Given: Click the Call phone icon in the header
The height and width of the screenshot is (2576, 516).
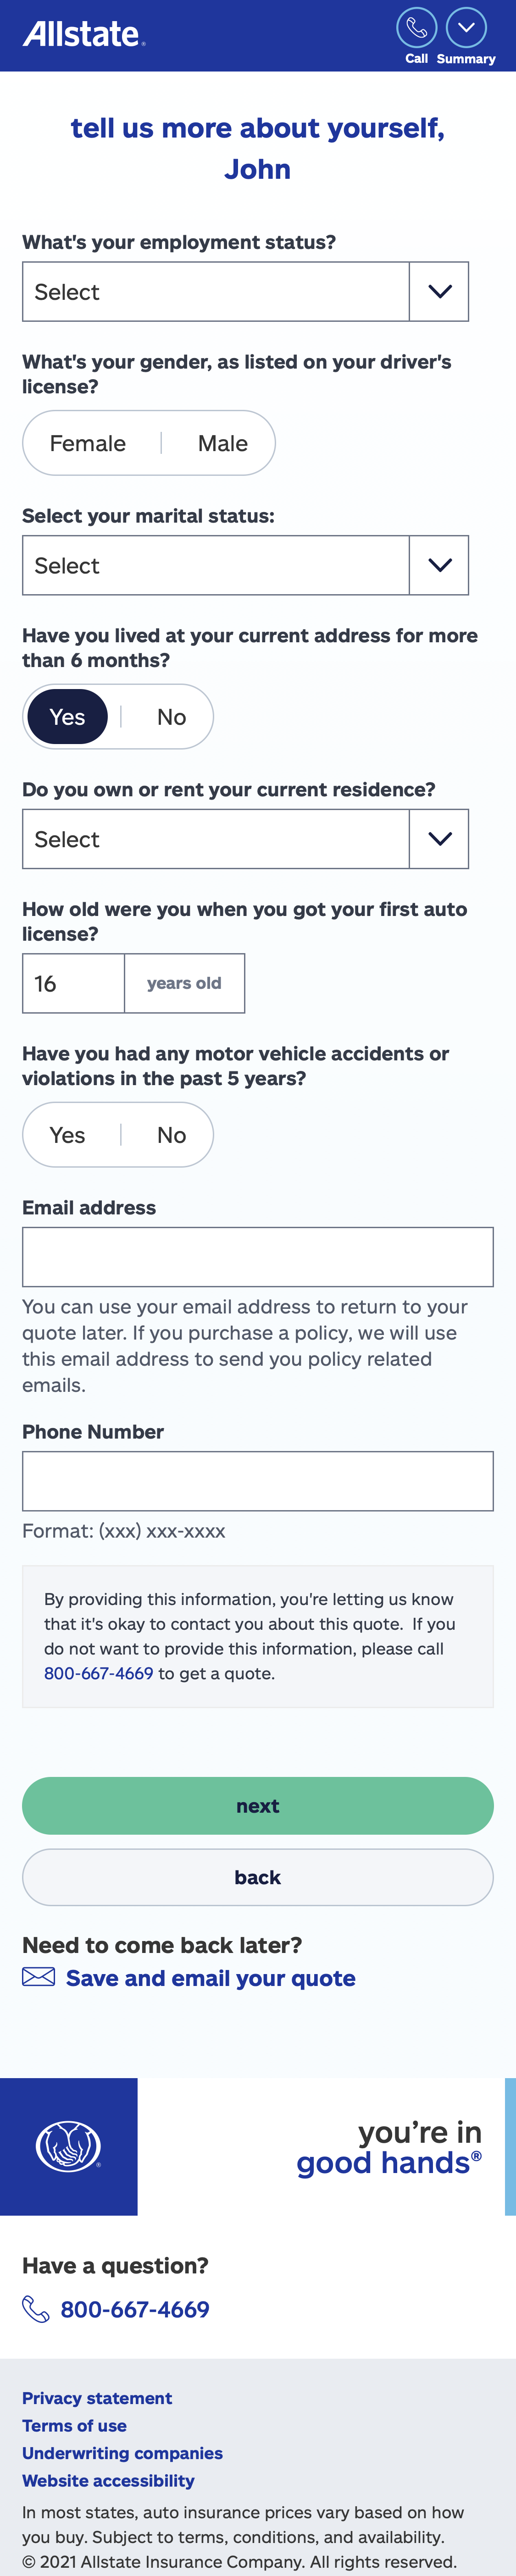Looking at the screenshot, I should (416, 29).
